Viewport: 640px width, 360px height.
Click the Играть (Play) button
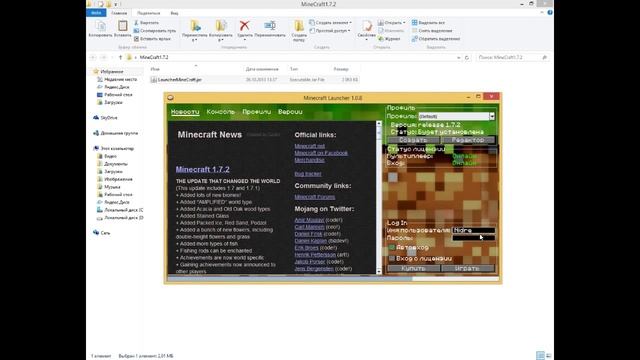pyautogui.click(x=468, y=269)
